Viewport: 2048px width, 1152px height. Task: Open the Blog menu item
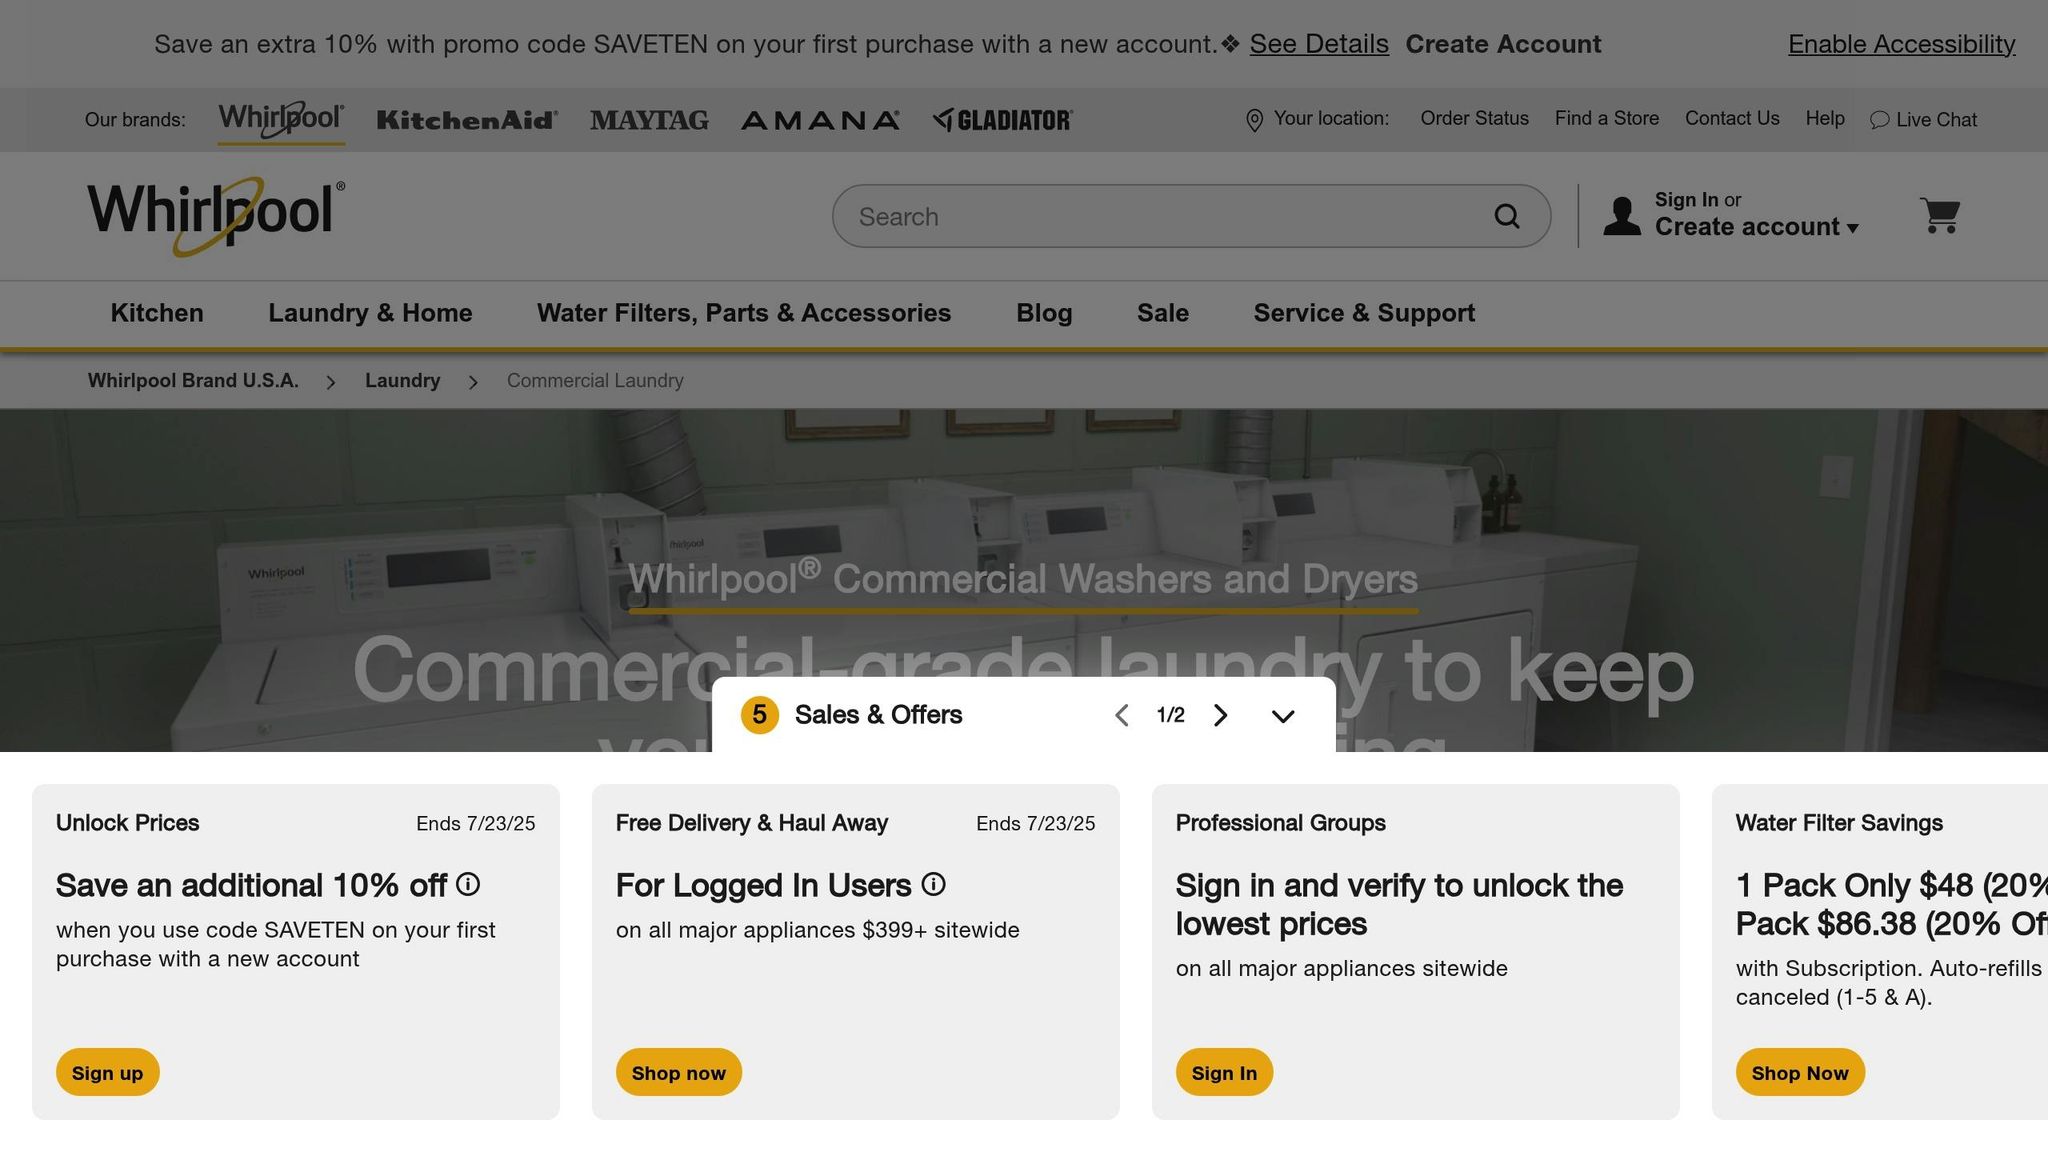(x=1044, y=313)
